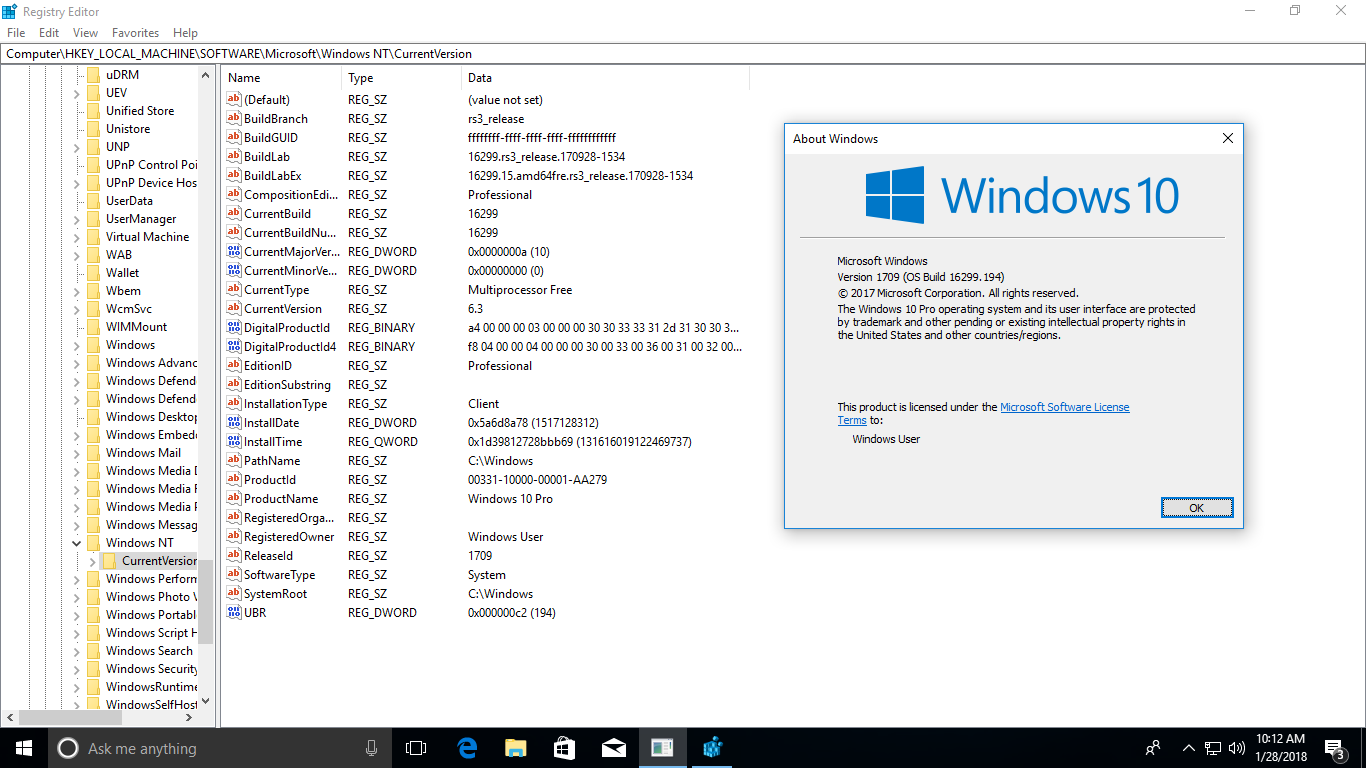Click the ProductName string value icon
The width and height of the screenshot is (1366, 768).
point(234,498)
